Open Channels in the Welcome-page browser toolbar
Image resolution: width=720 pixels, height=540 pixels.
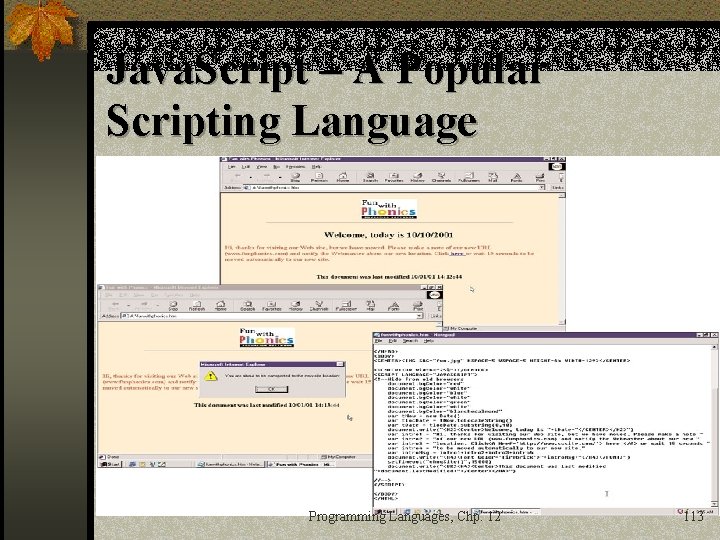click(x=441, y=177)
